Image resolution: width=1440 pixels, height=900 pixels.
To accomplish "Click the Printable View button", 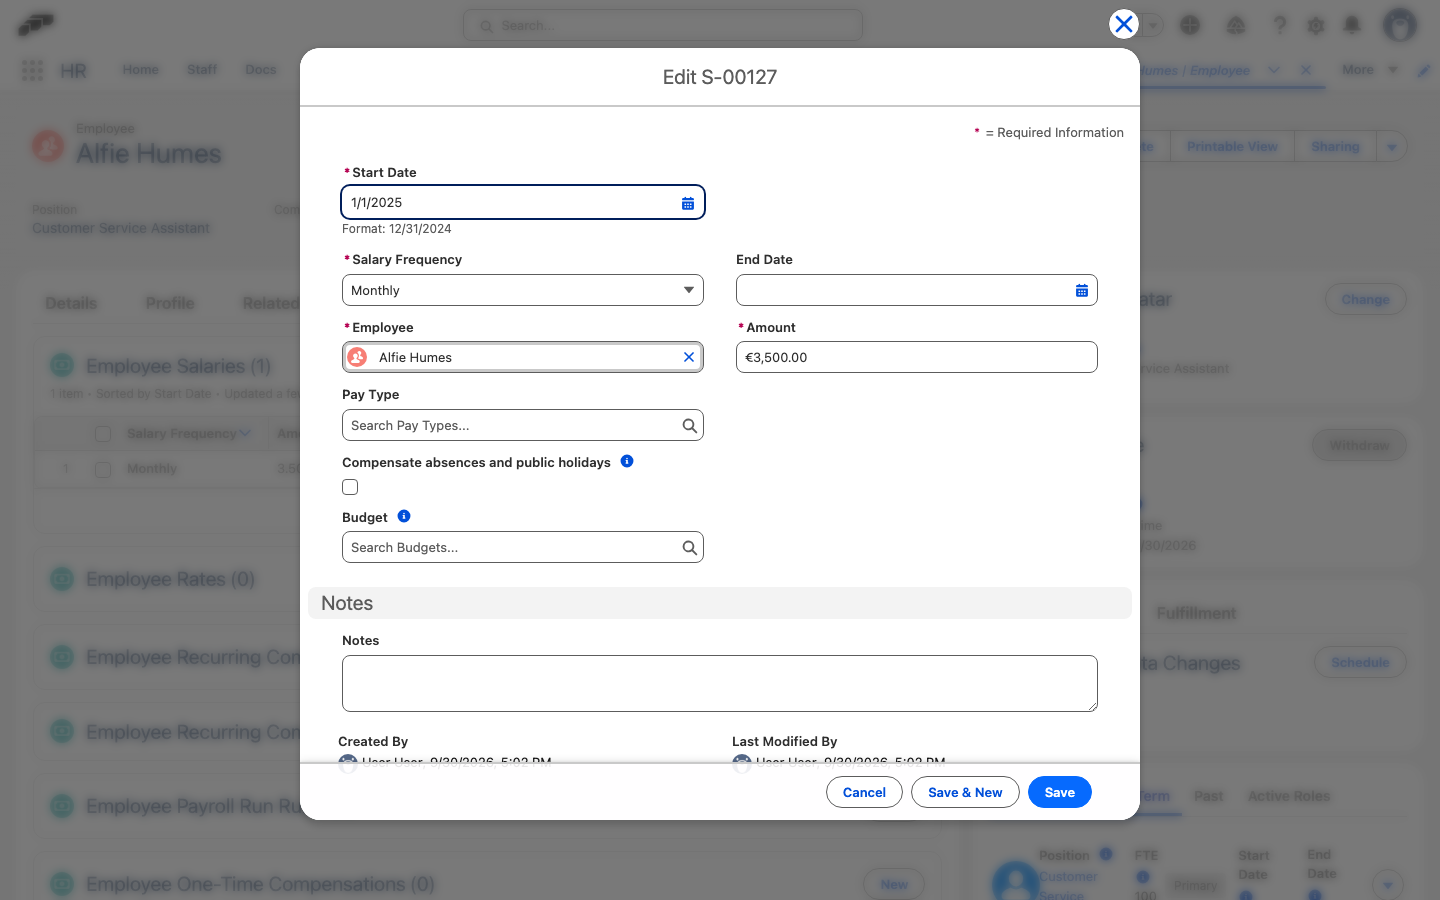I will click(x=1232, y=147).
